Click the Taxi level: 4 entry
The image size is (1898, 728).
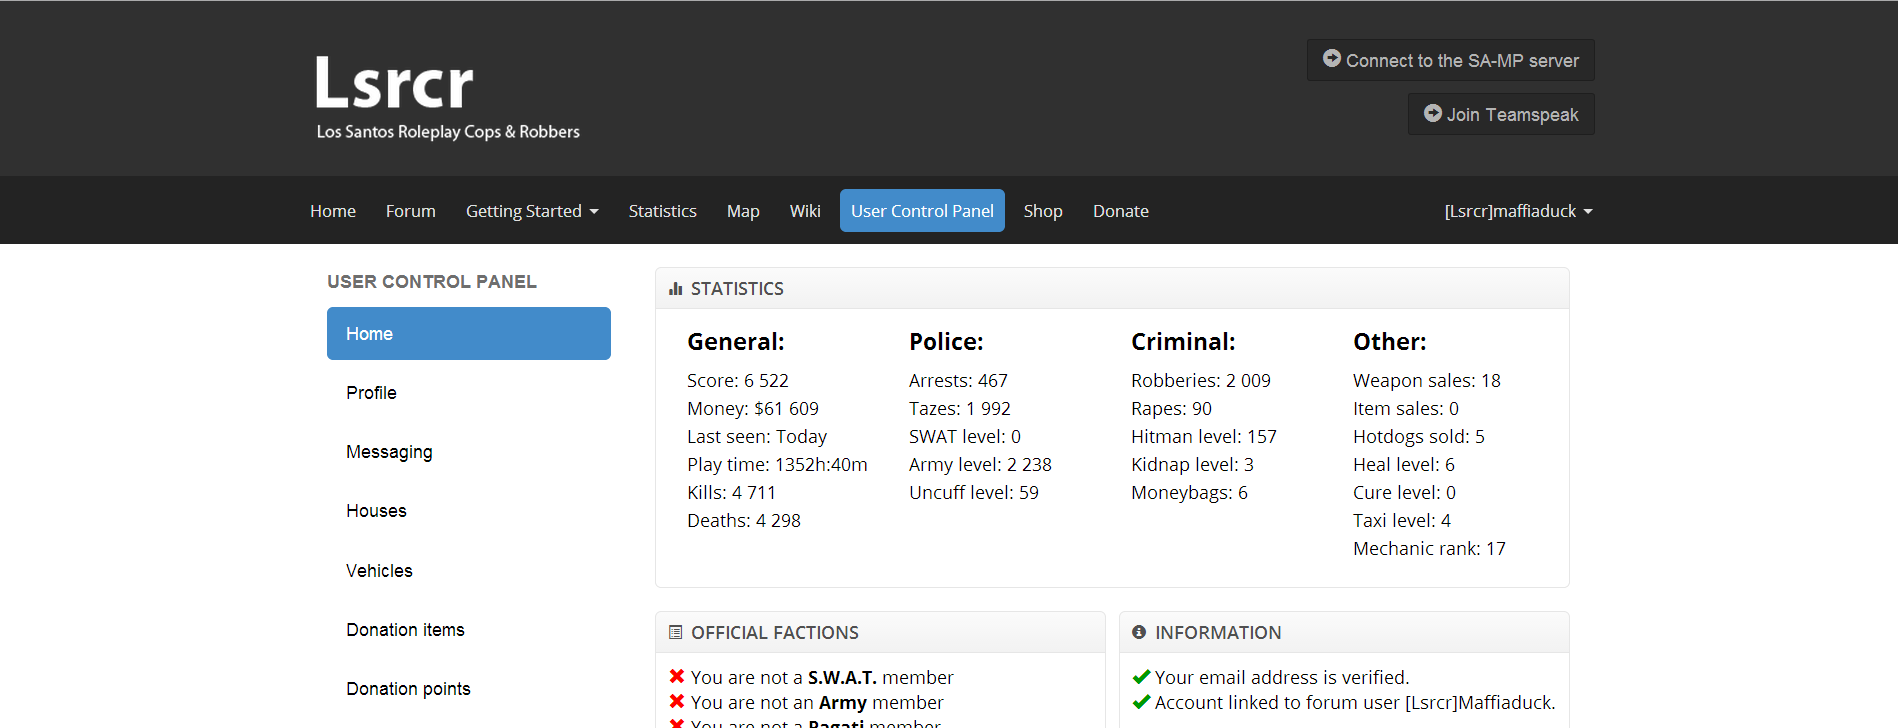(1402, 521)
